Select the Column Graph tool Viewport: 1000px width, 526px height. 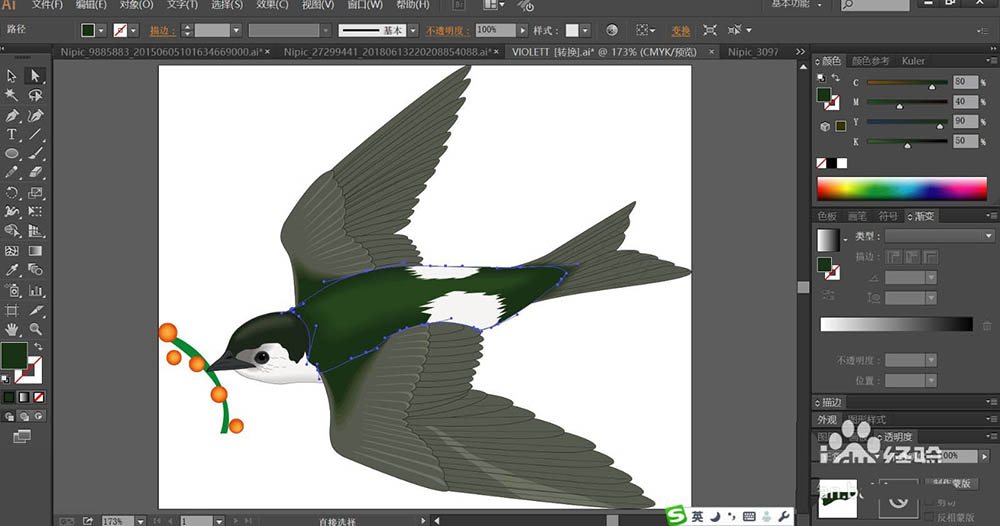[x=35, y=291]
